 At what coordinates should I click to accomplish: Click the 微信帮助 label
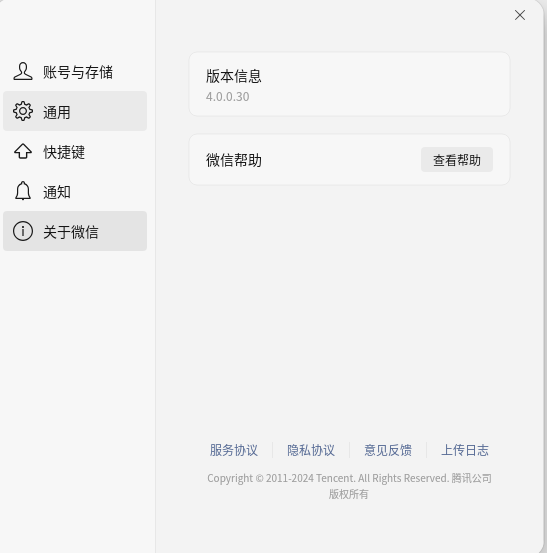point(233,160)
